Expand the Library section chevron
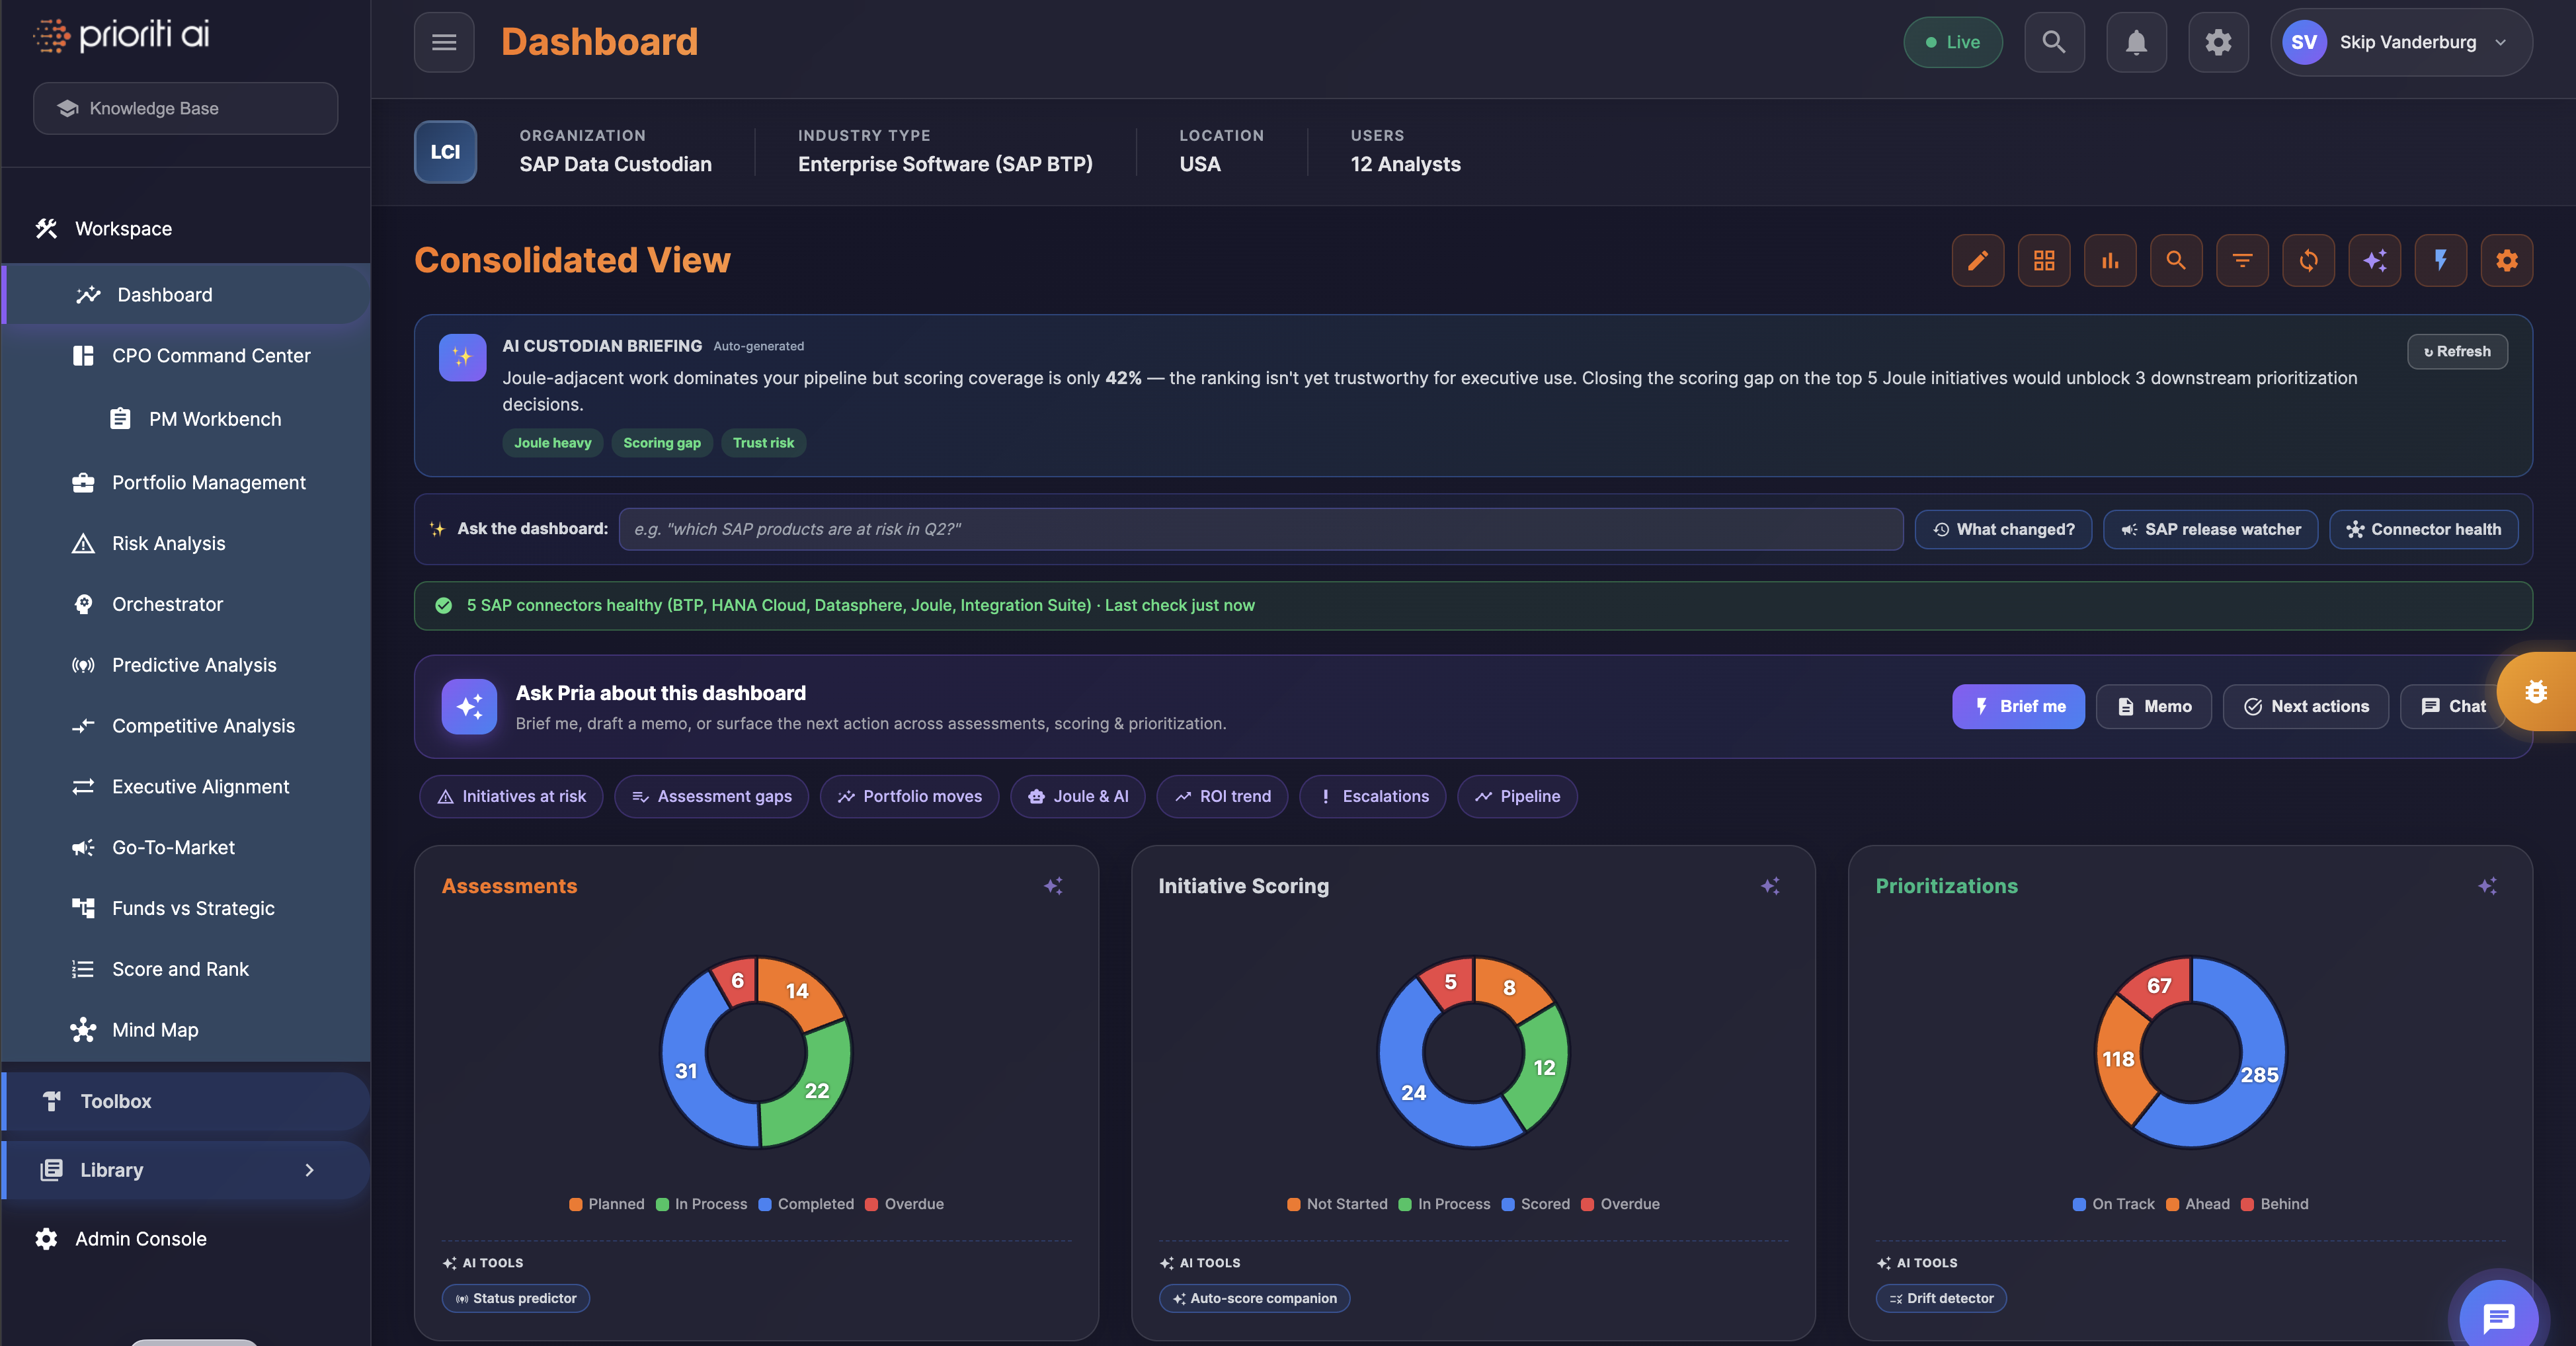This screenshot has width=2576, height=1346. [x=309, y=1170]
